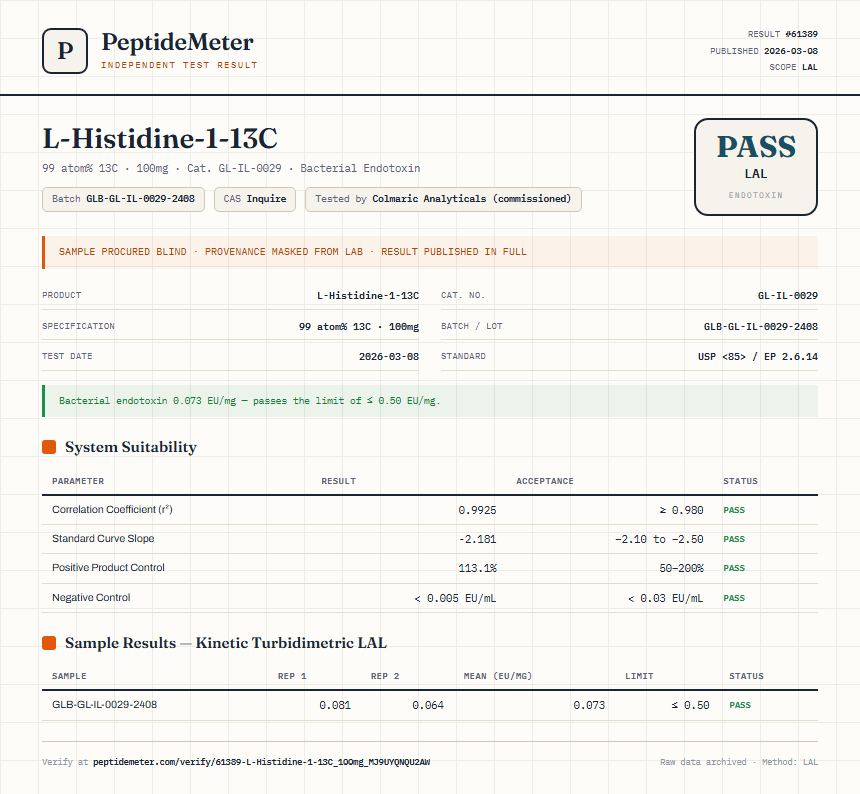Click the Acceptance column header
Image resolution: width=860 pixels, height=794 pixels.
pos(545,481)
